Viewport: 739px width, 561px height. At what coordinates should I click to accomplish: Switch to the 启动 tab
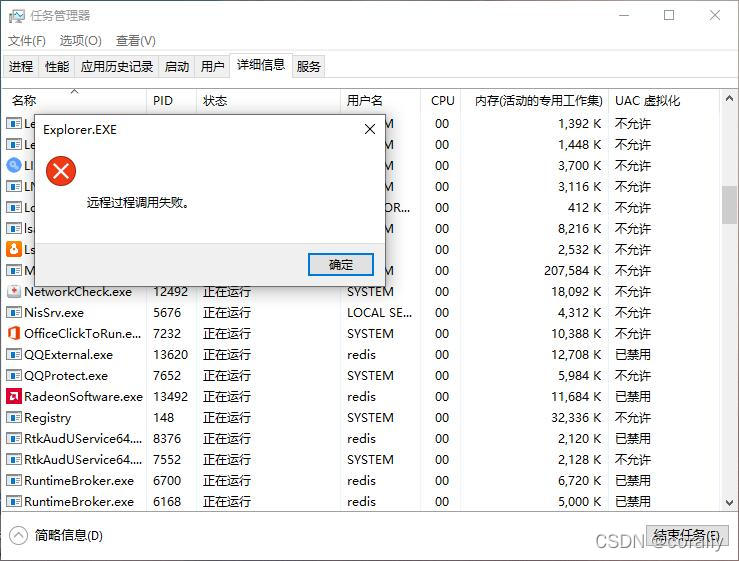point(177,66)
